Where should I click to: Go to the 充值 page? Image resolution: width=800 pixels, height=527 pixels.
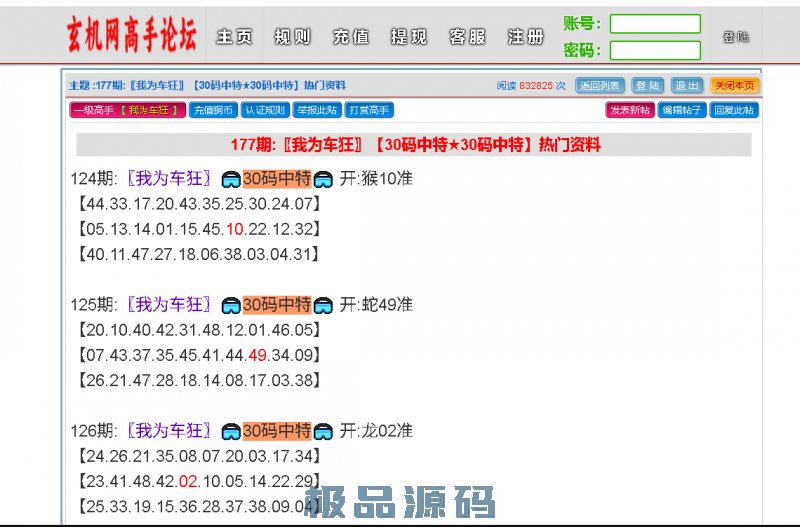[x=351, y=37]
